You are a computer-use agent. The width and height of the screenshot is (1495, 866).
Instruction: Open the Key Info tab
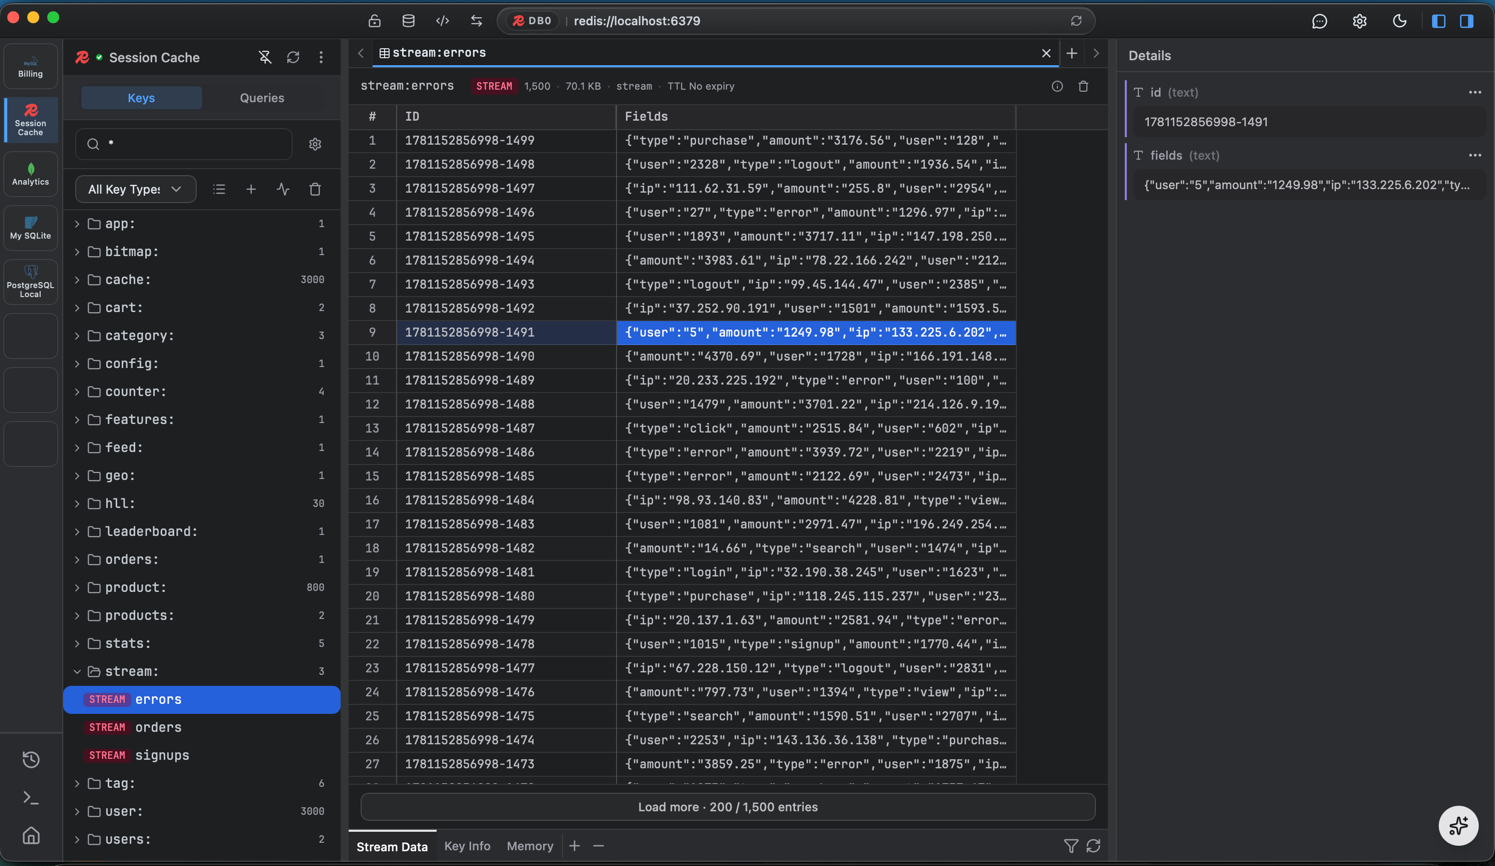pos(467,847)
